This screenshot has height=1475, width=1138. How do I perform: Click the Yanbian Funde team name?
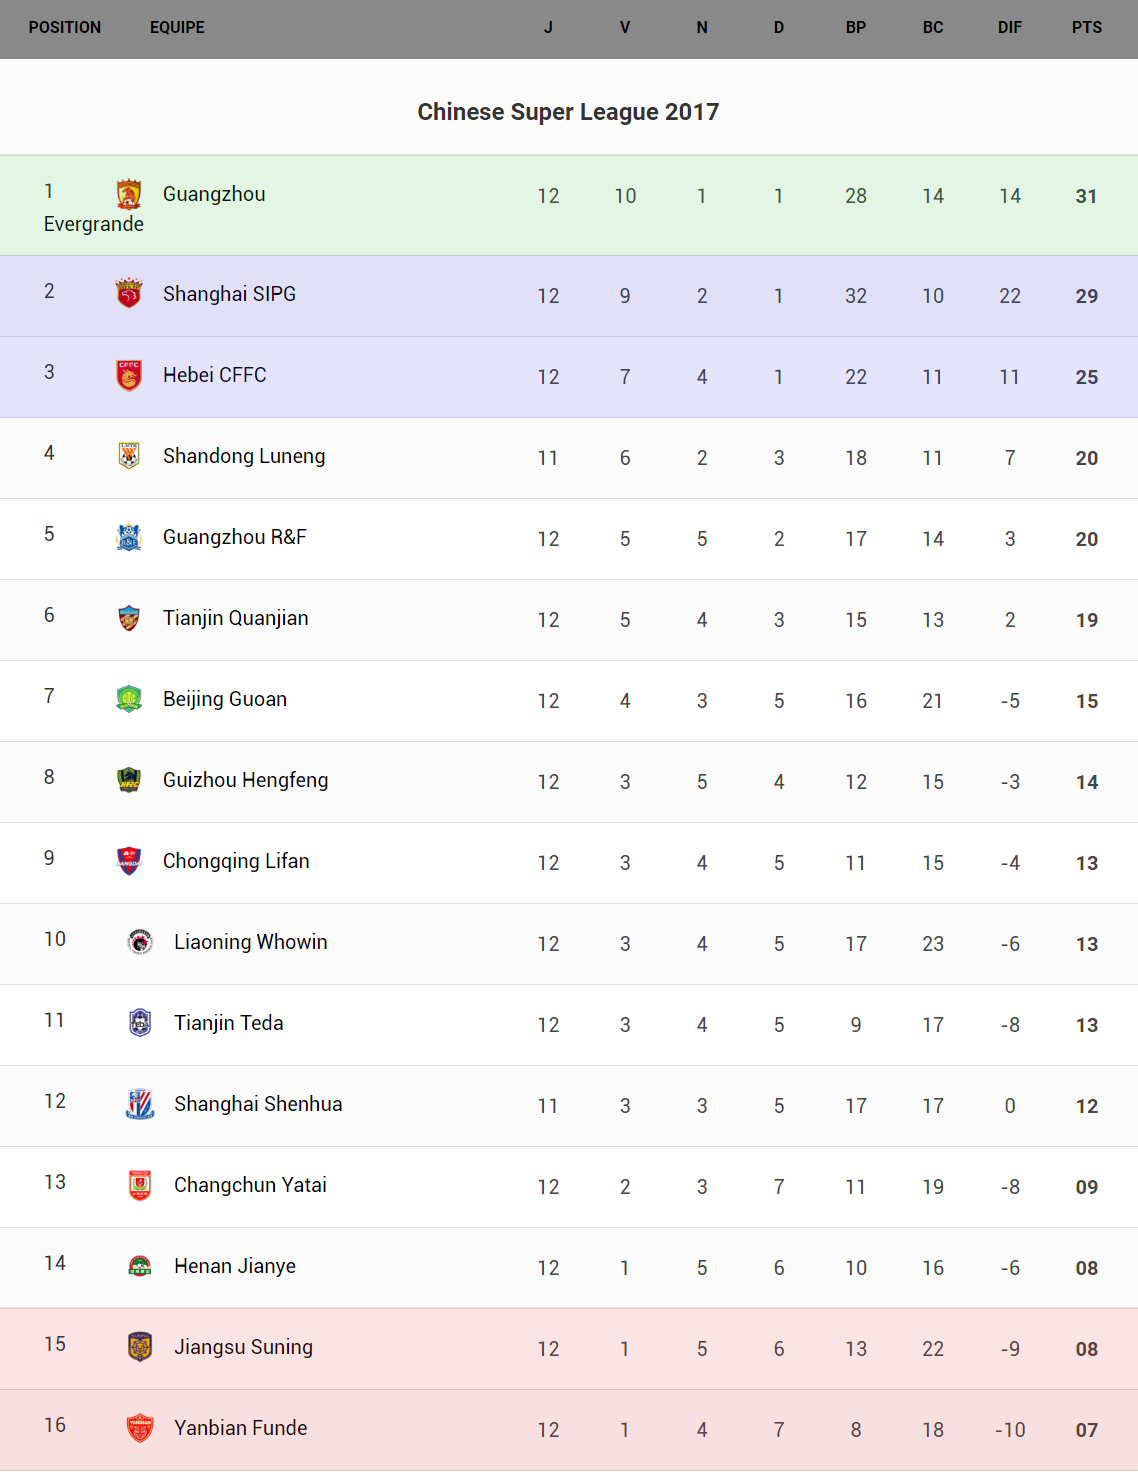(x=241, y=1428)
